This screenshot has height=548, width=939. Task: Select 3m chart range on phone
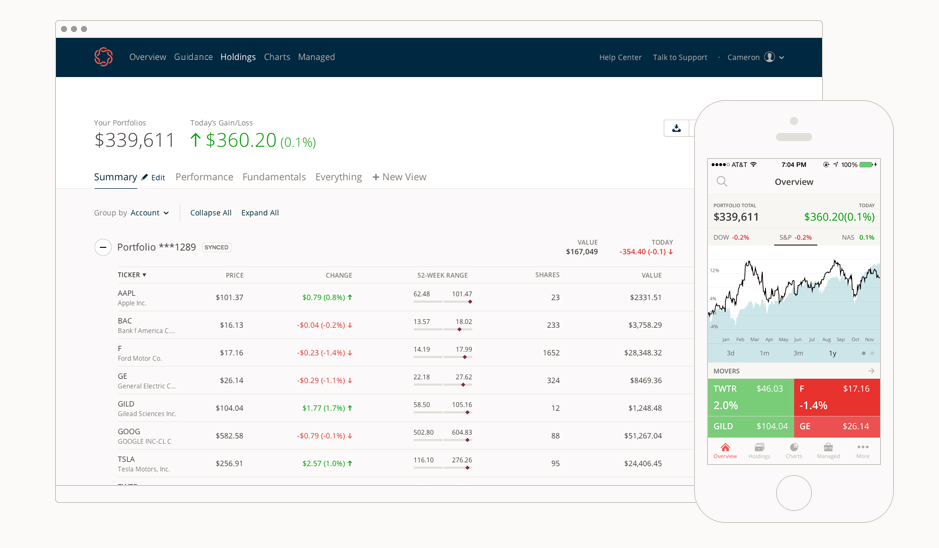point(798,353)
